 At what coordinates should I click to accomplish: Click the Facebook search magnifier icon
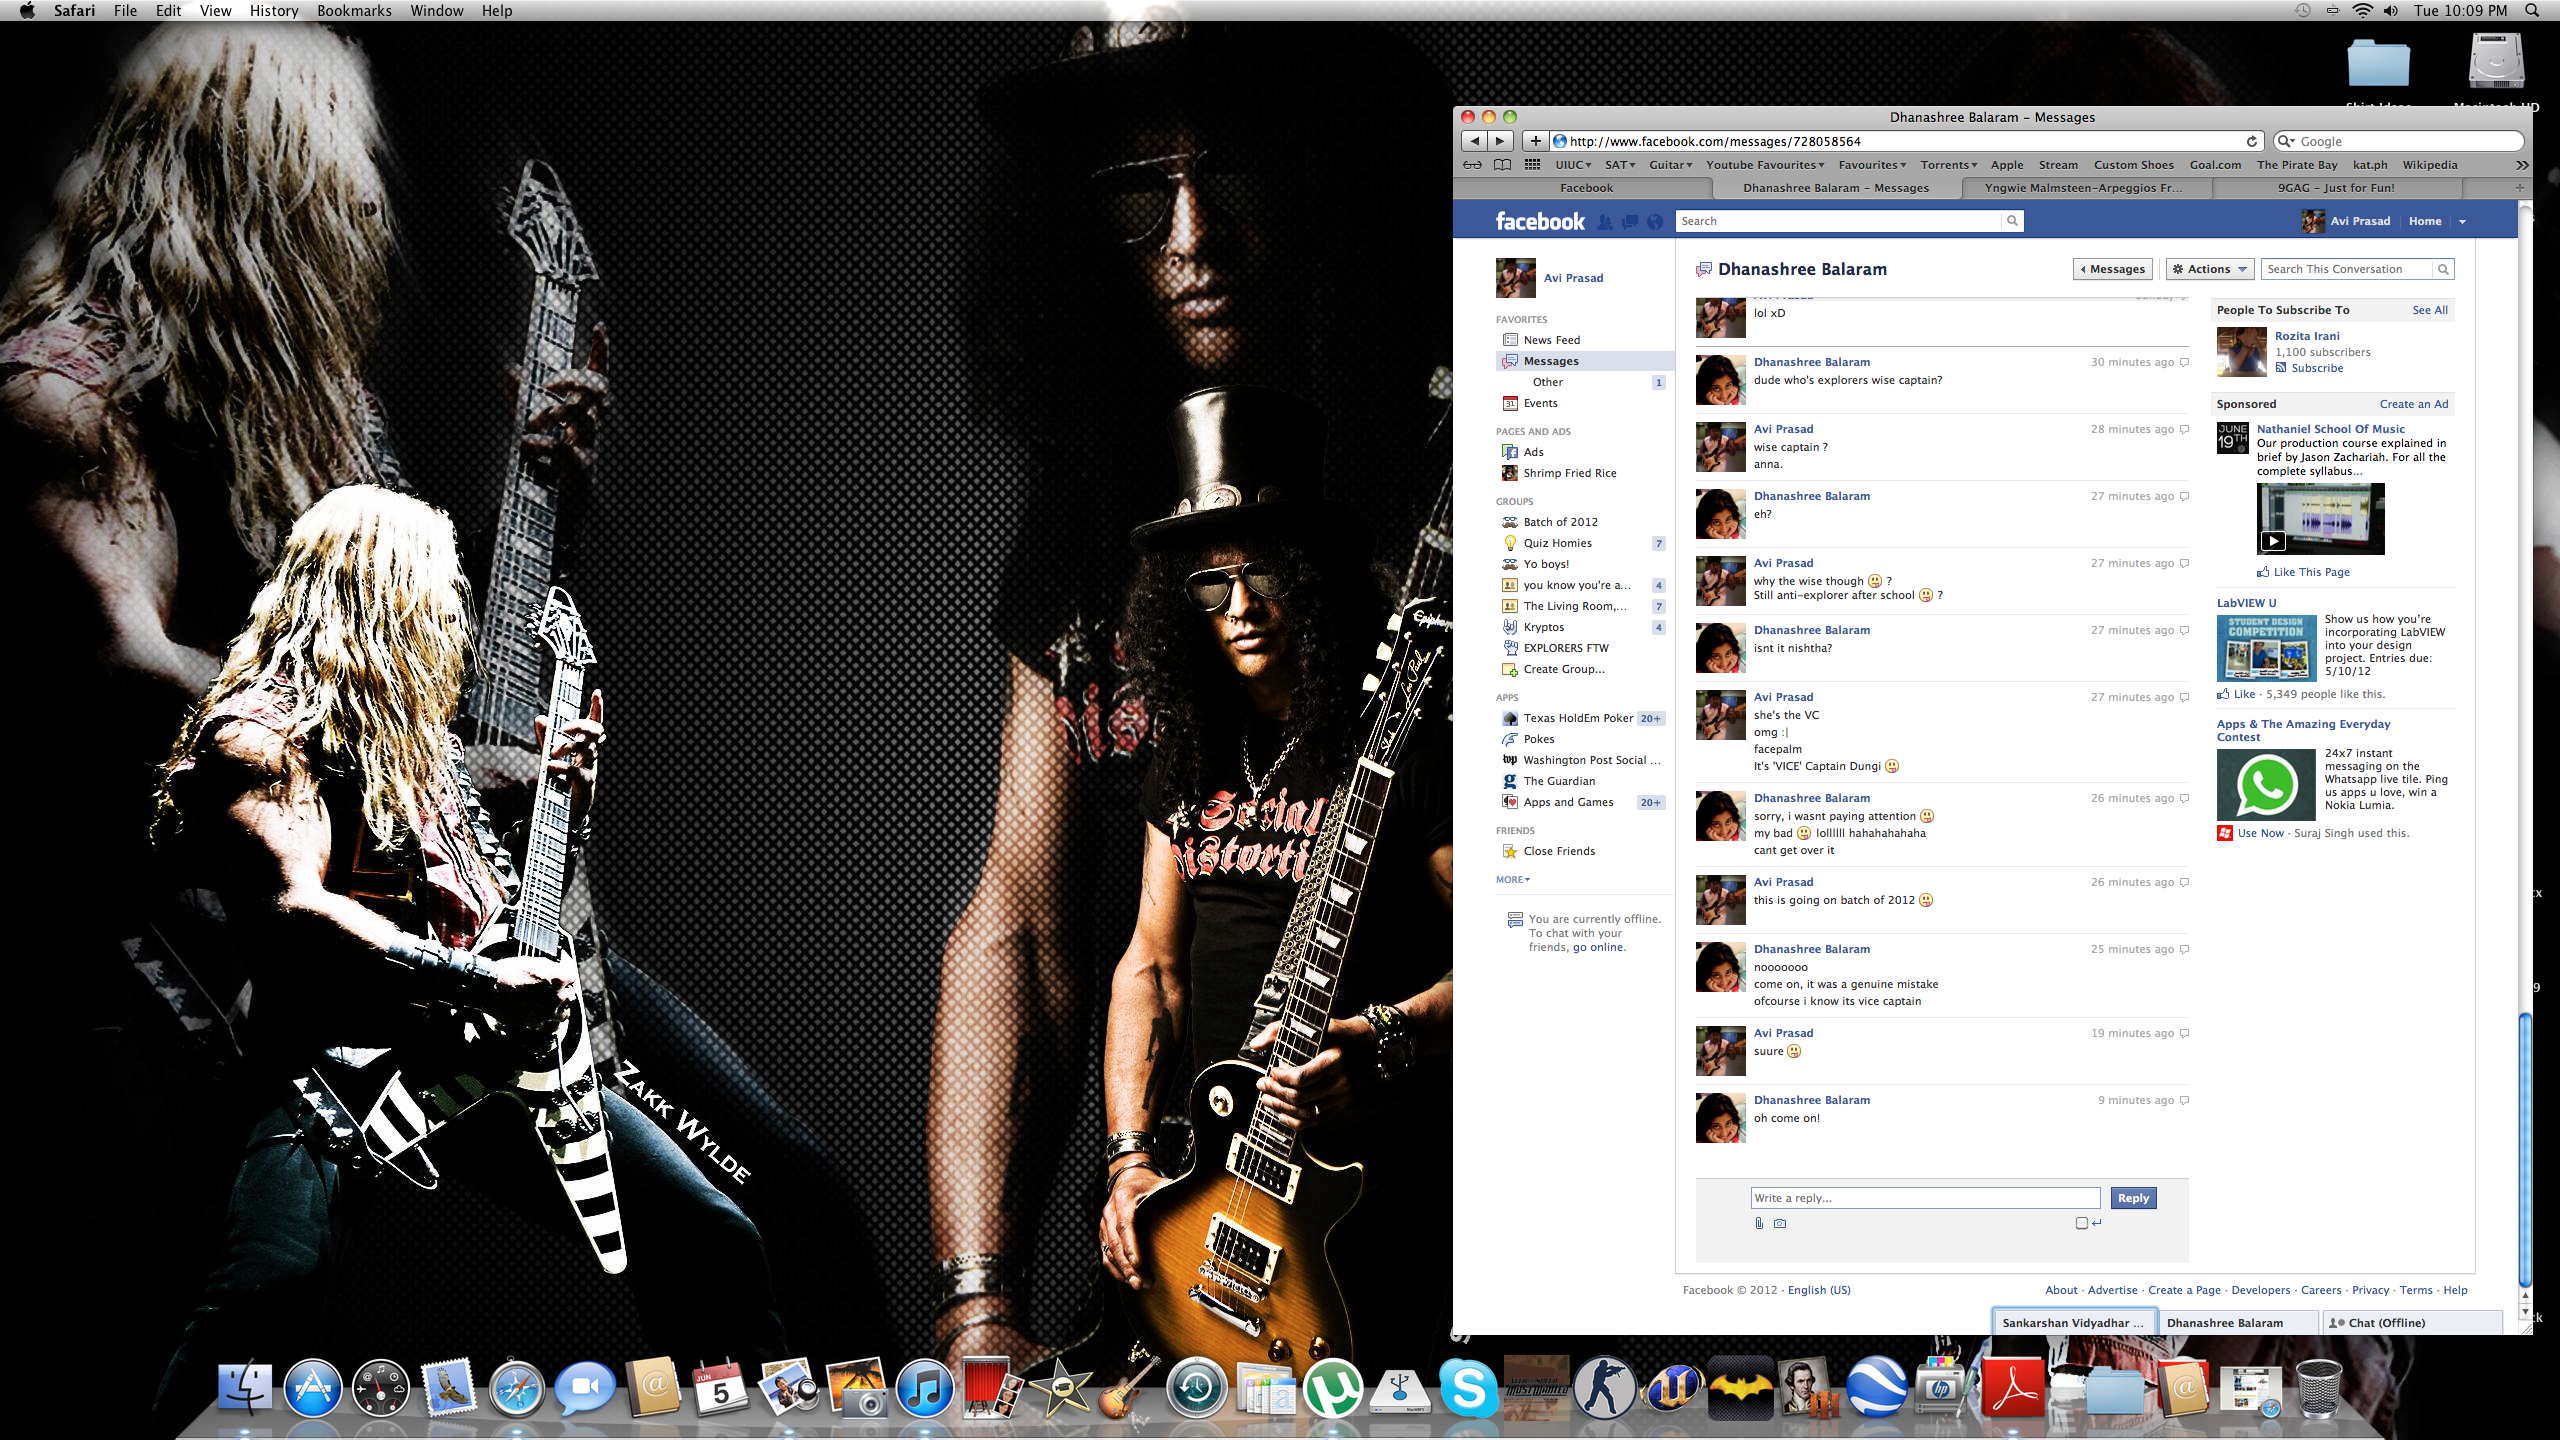(x=2012, y=221)
